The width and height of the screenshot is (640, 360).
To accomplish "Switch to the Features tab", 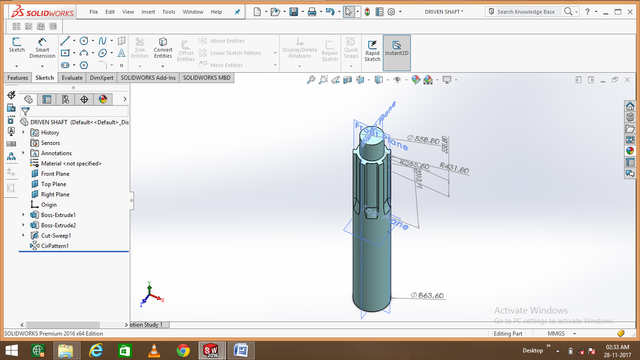I will click(18, 78).
